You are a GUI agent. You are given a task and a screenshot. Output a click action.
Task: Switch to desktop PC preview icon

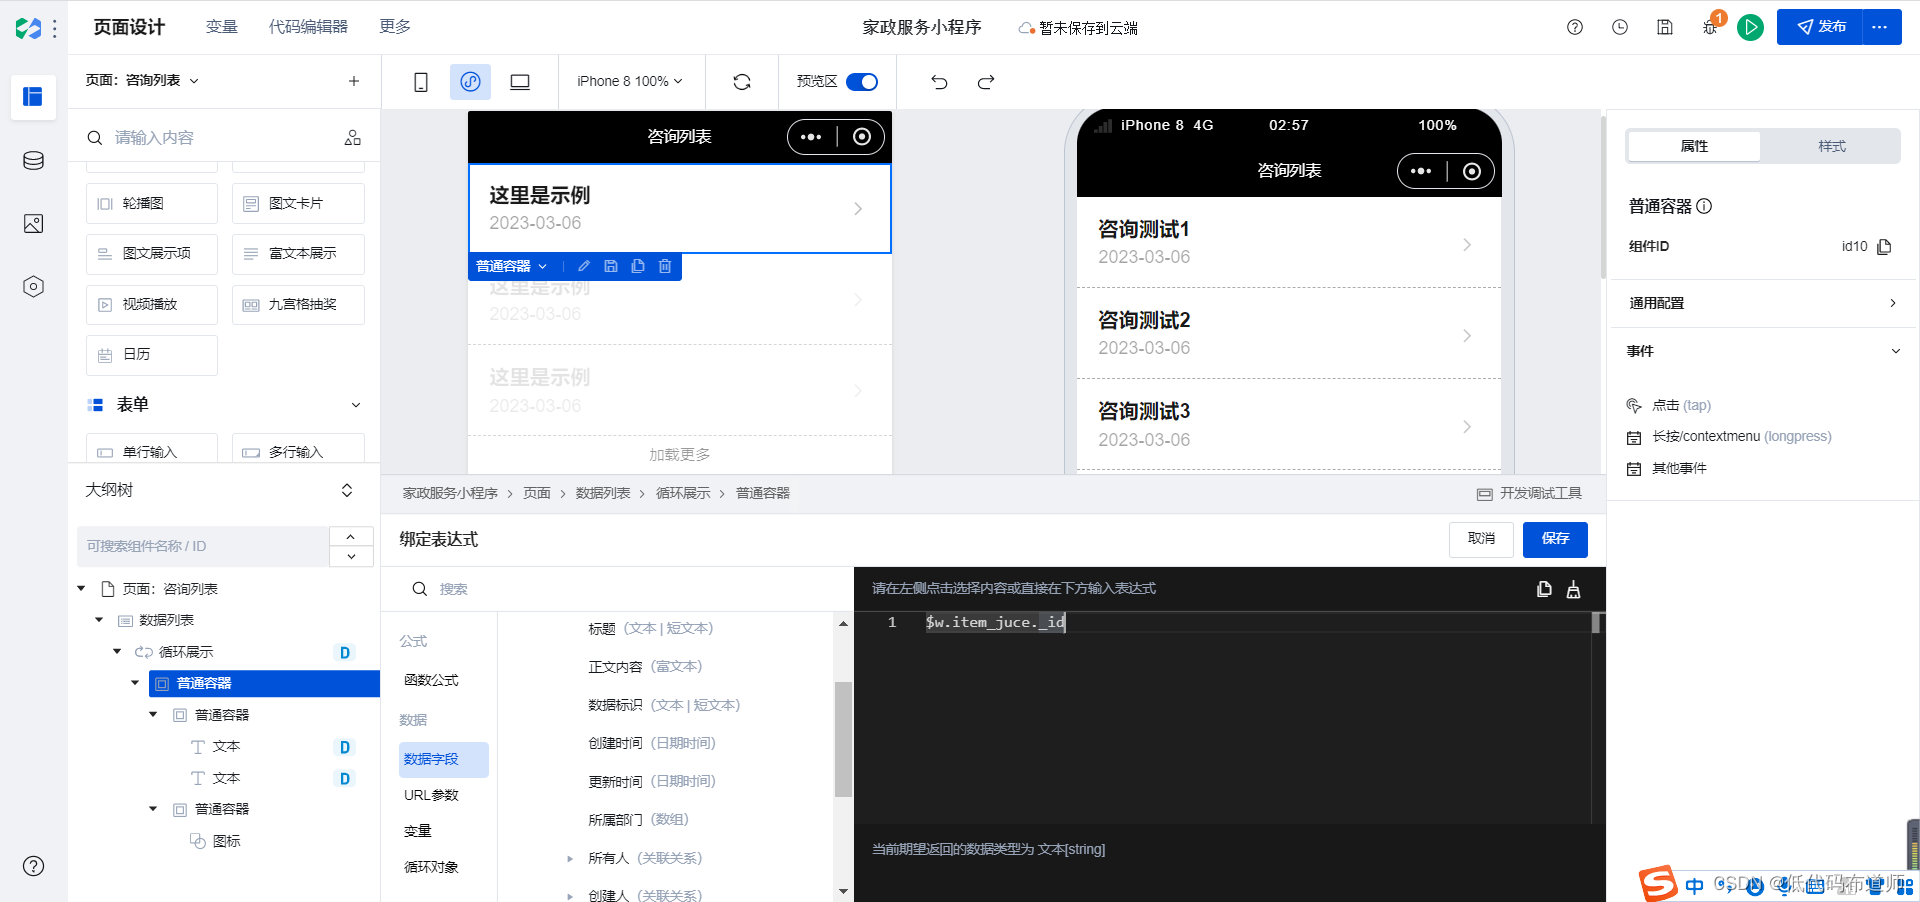click(520, 82)
